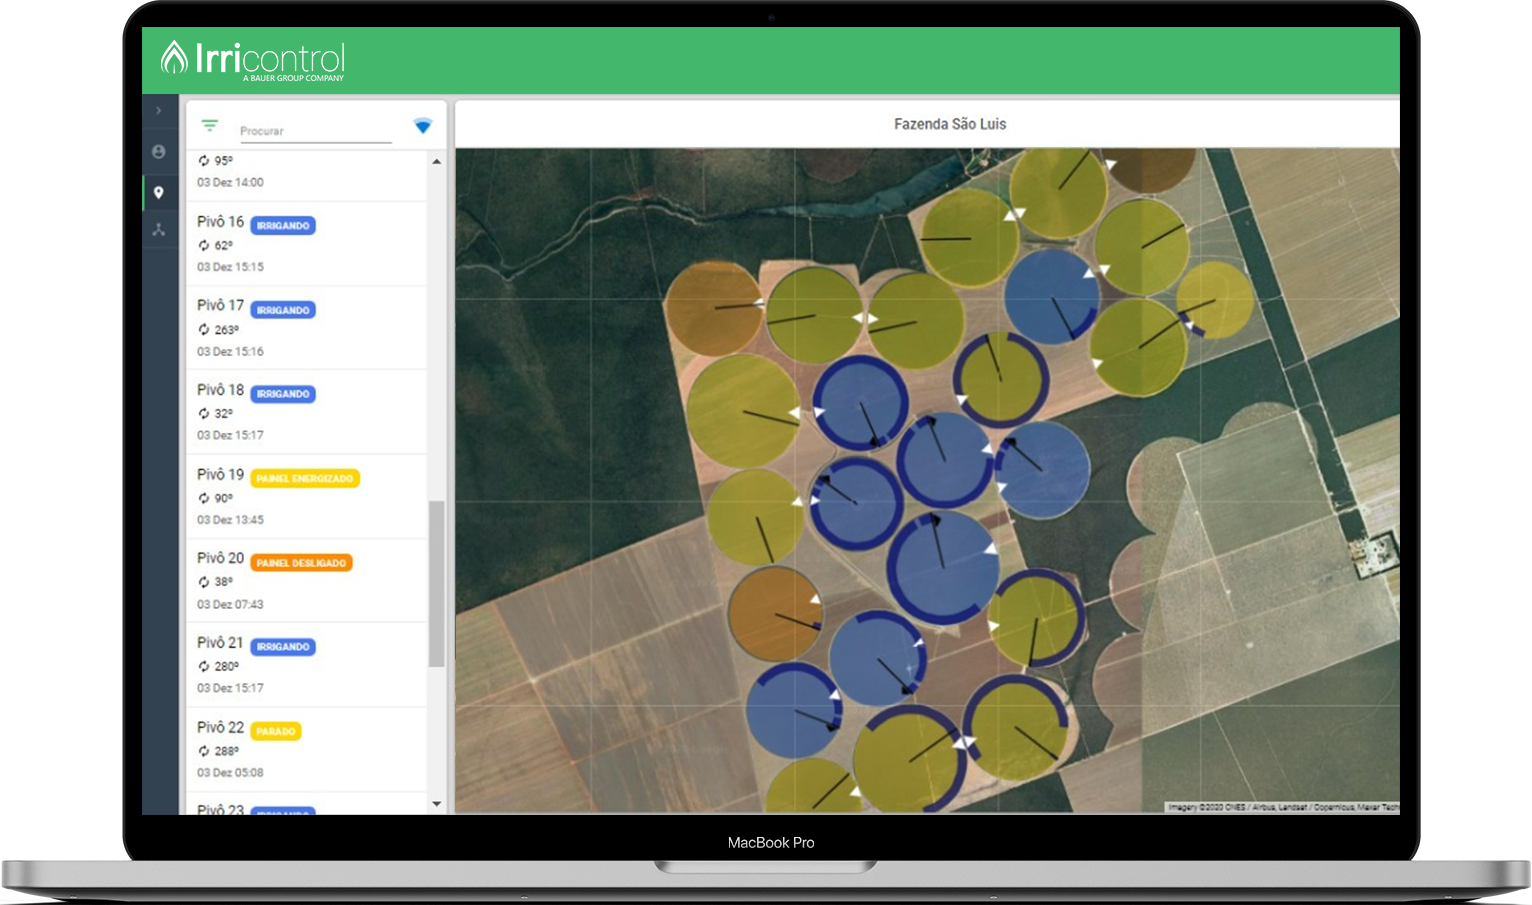Image resolution: width=1532 pixels, height=905 pixels.
Task: Click the 03 Dez 14:00 timestamp
Action: (230, 183)
